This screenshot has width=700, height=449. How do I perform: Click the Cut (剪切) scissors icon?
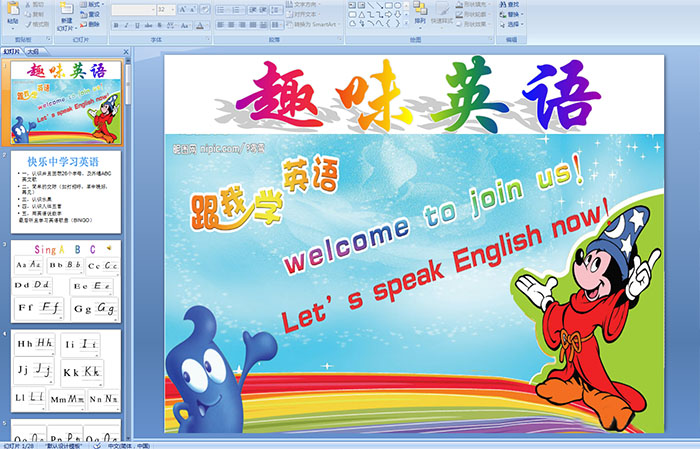[x=28, y=5]
